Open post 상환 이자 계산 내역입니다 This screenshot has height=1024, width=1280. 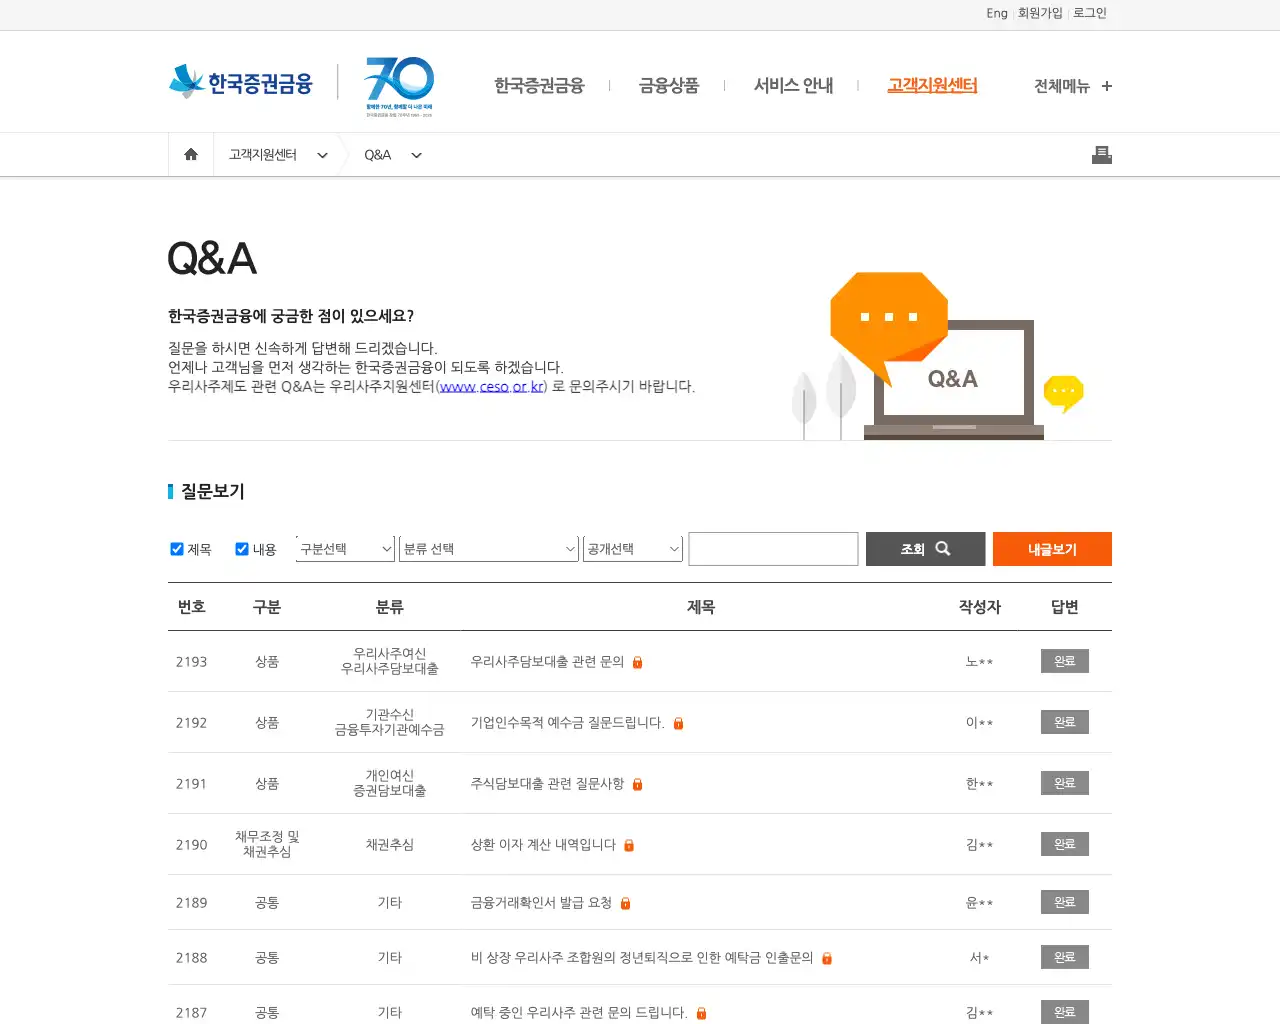(543, 845)
